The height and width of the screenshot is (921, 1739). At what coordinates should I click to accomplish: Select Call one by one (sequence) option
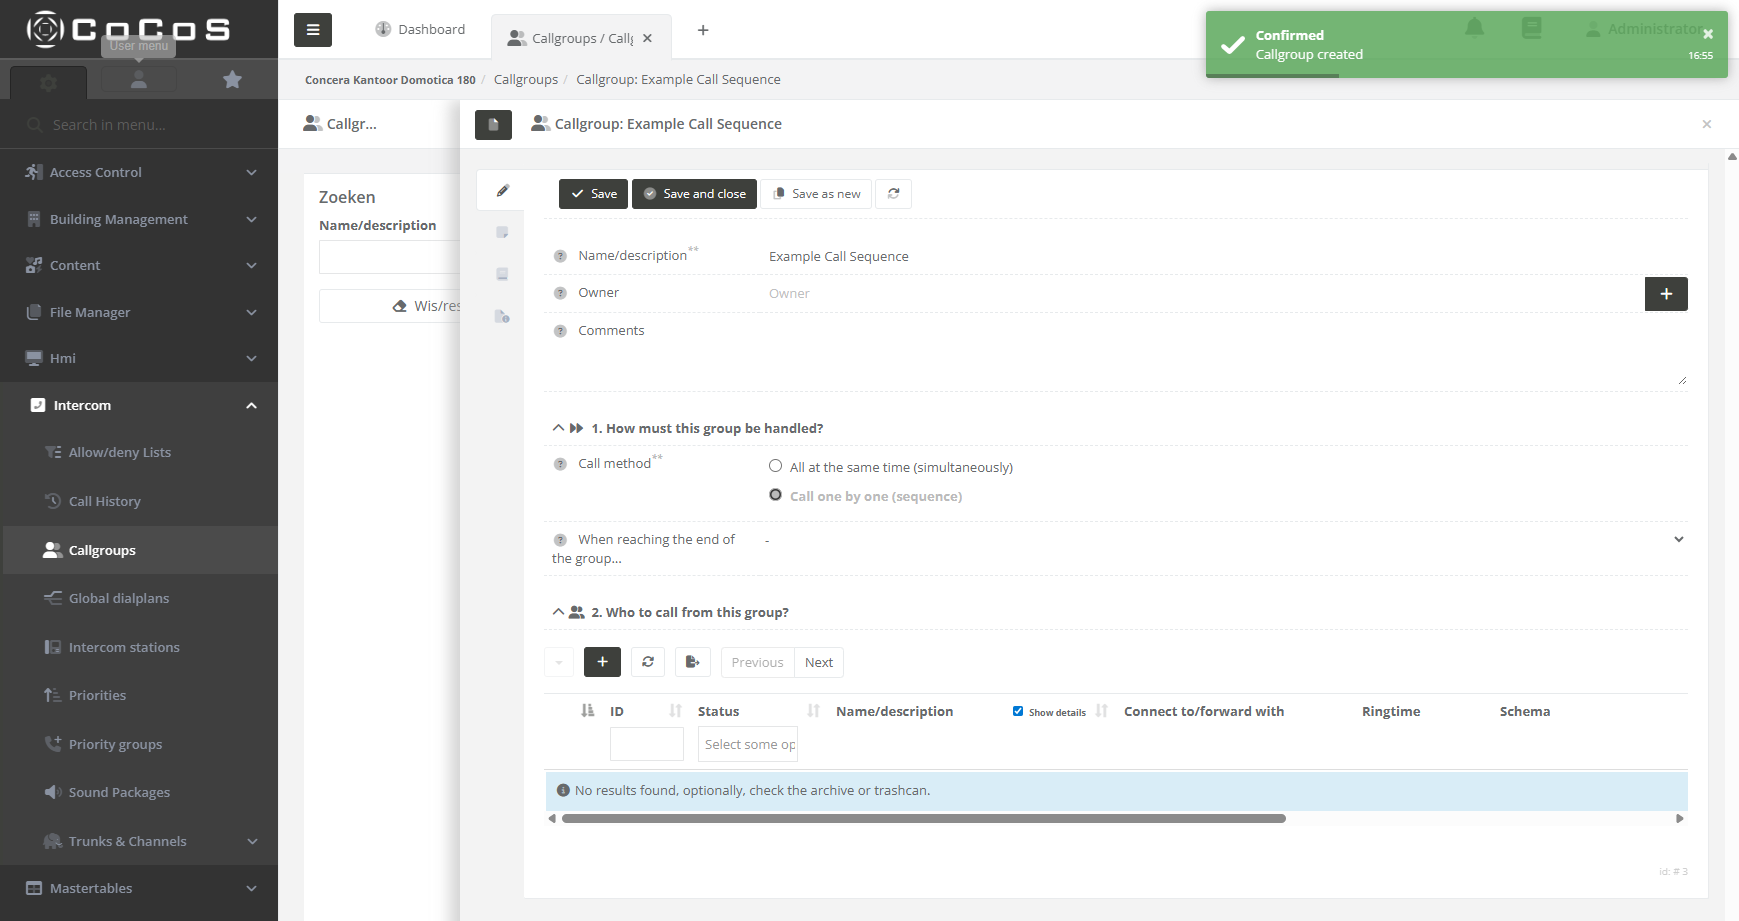(x=775, y=495)
